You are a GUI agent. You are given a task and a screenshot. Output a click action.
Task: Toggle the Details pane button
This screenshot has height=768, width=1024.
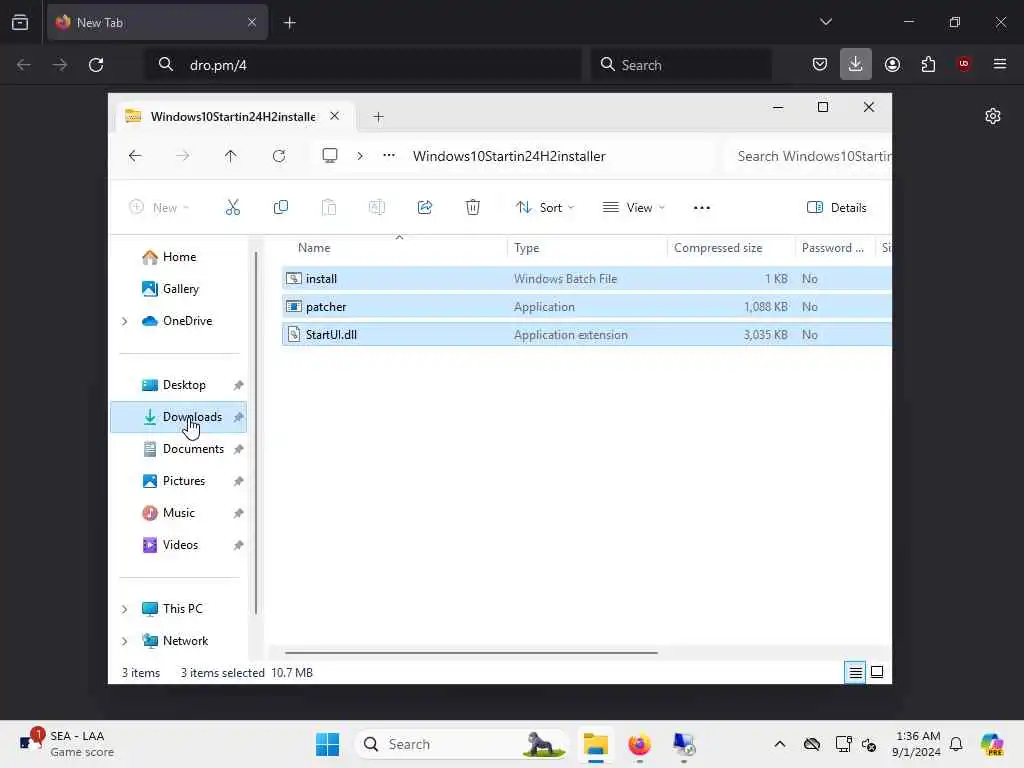pyautogui.click(x=837, y=208)
